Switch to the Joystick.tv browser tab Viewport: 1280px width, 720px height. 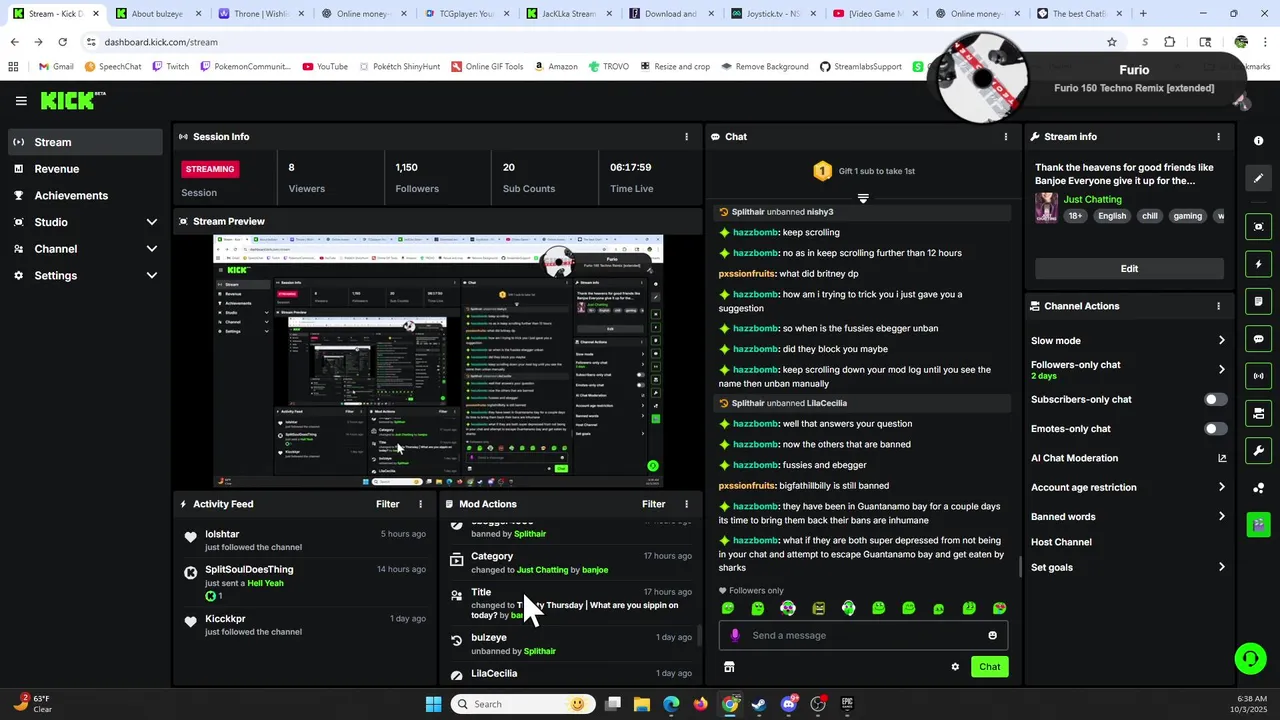(x=773, y=14)
